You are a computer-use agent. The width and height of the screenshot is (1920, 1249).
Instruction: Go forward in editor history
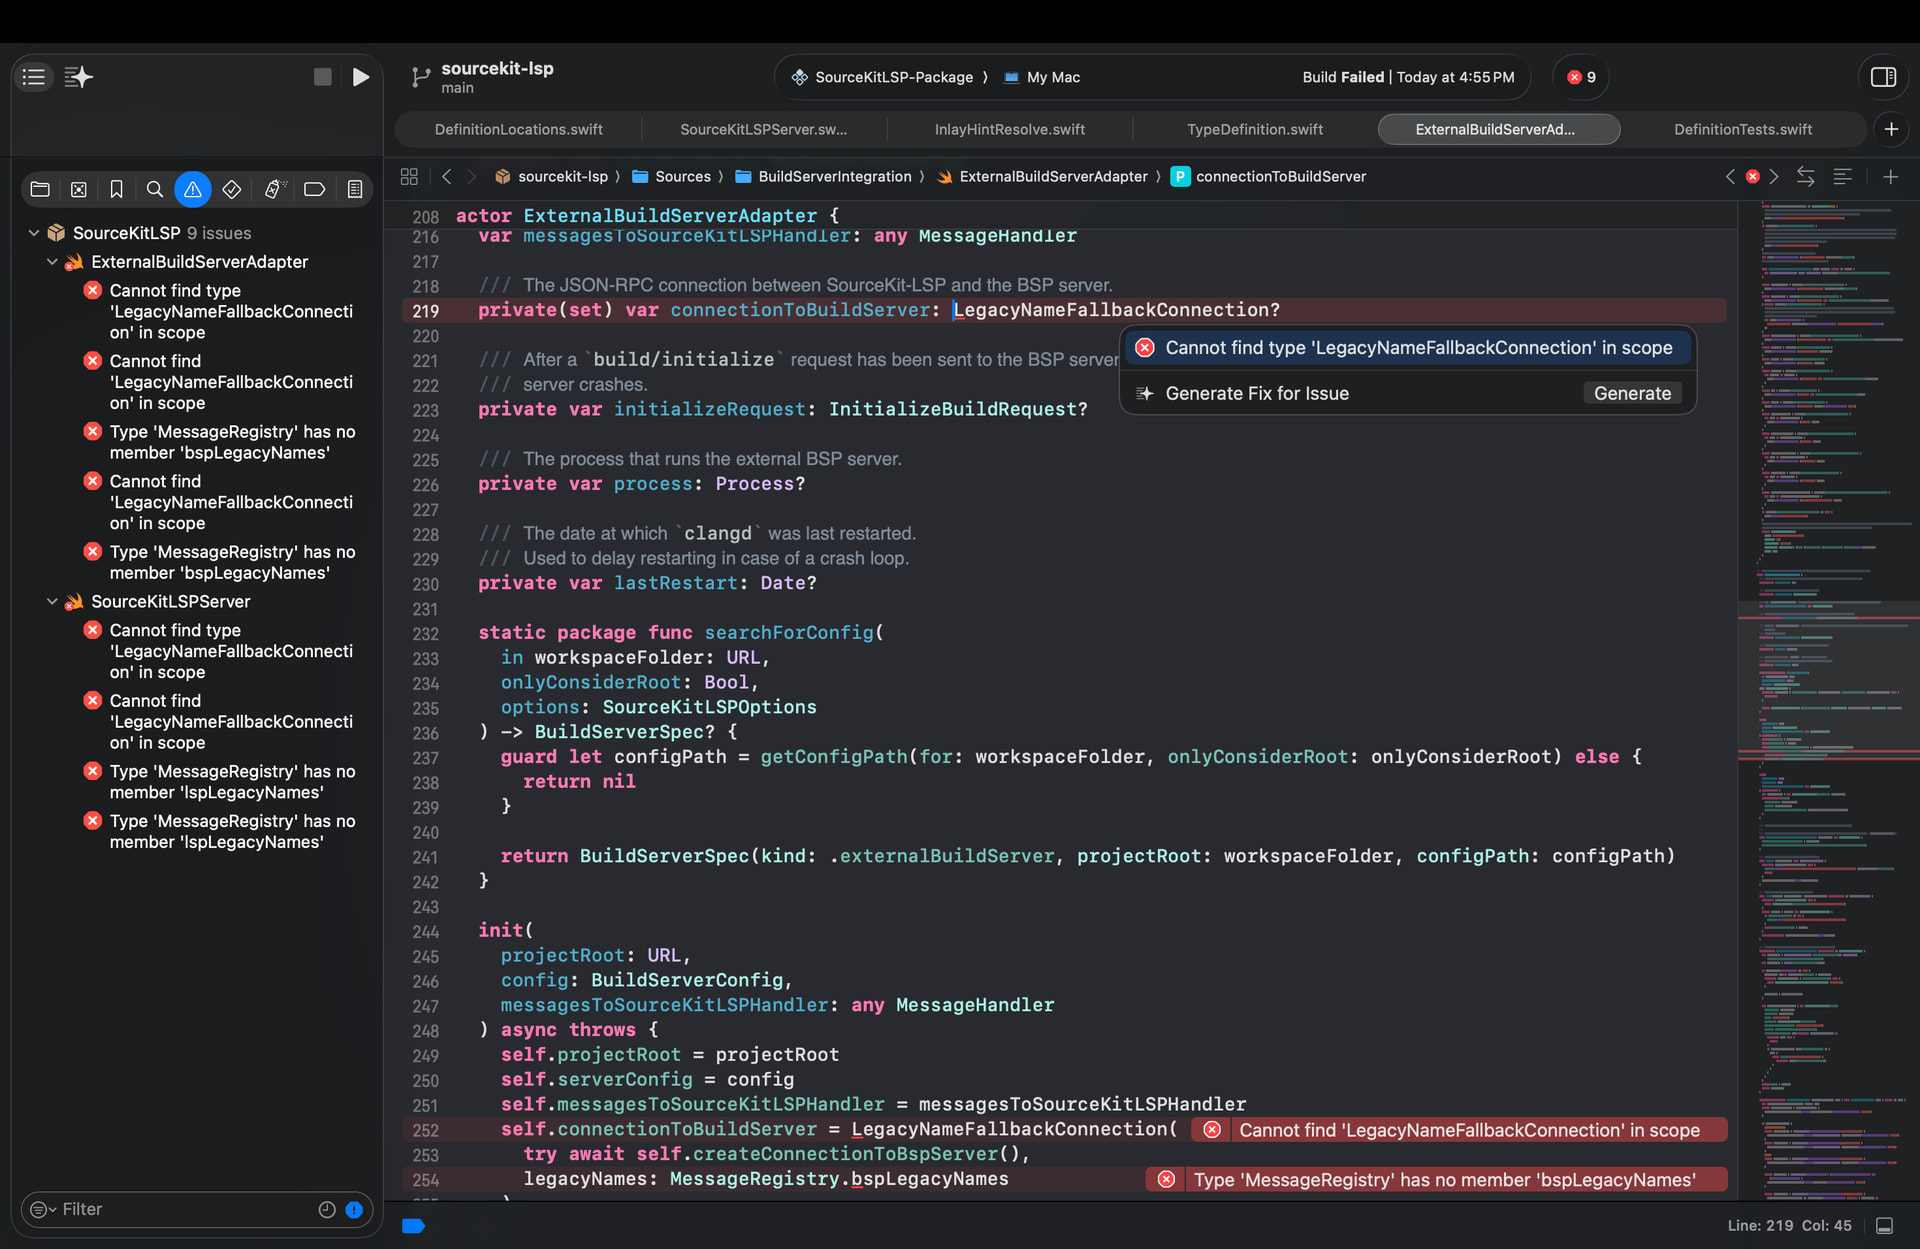pyautogui.click(x=472, y=176)
